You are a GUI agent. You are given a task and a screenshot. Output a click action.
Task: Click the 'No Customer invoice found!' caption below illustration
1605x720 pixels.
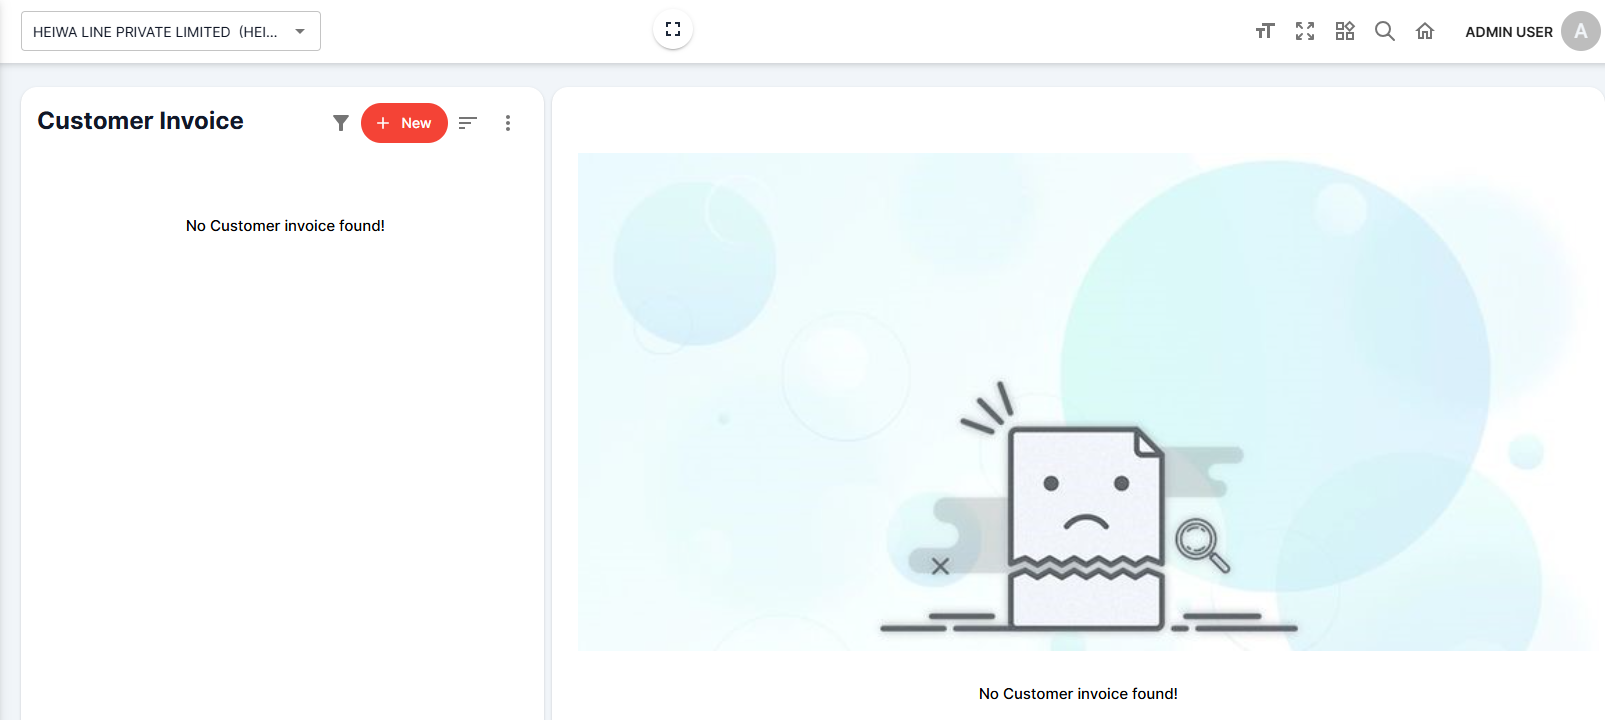point(1078,694)
